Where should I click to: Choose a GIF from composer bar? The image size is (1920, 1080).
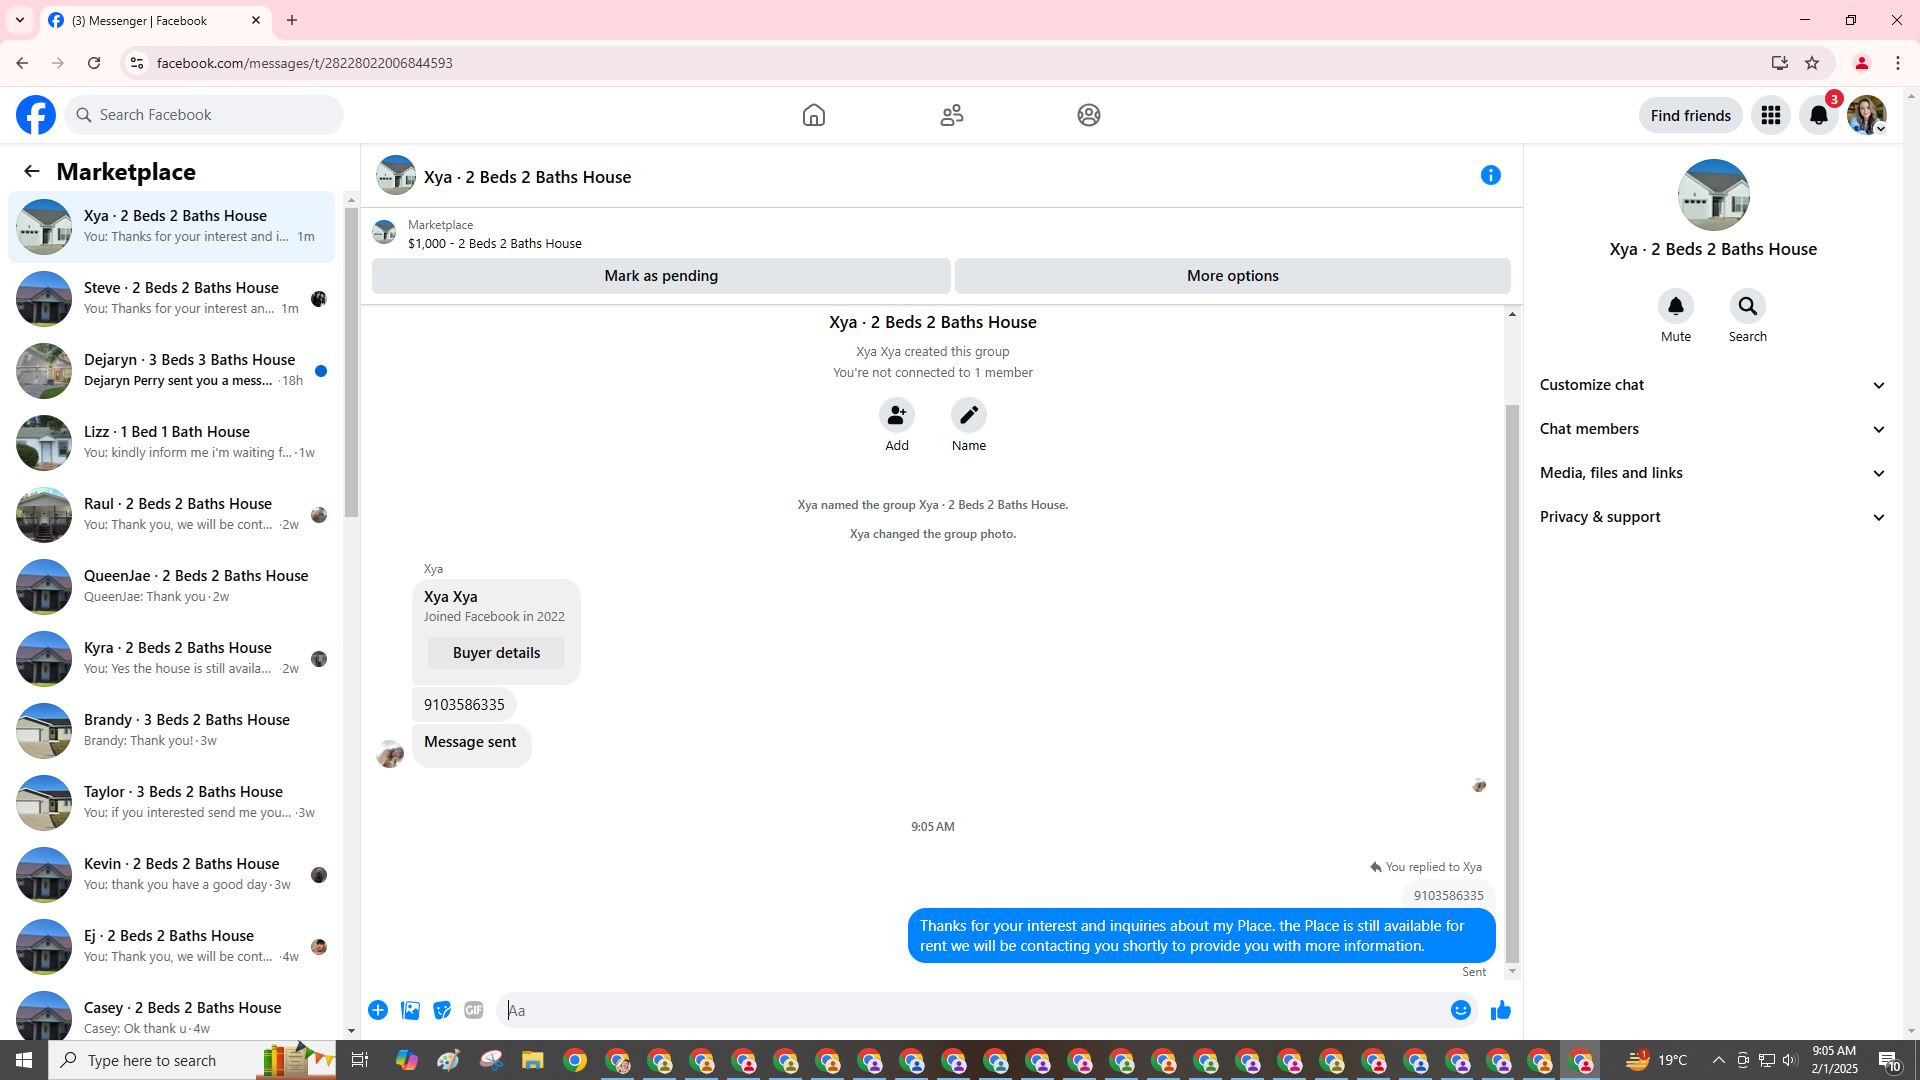coord(474,1011)
